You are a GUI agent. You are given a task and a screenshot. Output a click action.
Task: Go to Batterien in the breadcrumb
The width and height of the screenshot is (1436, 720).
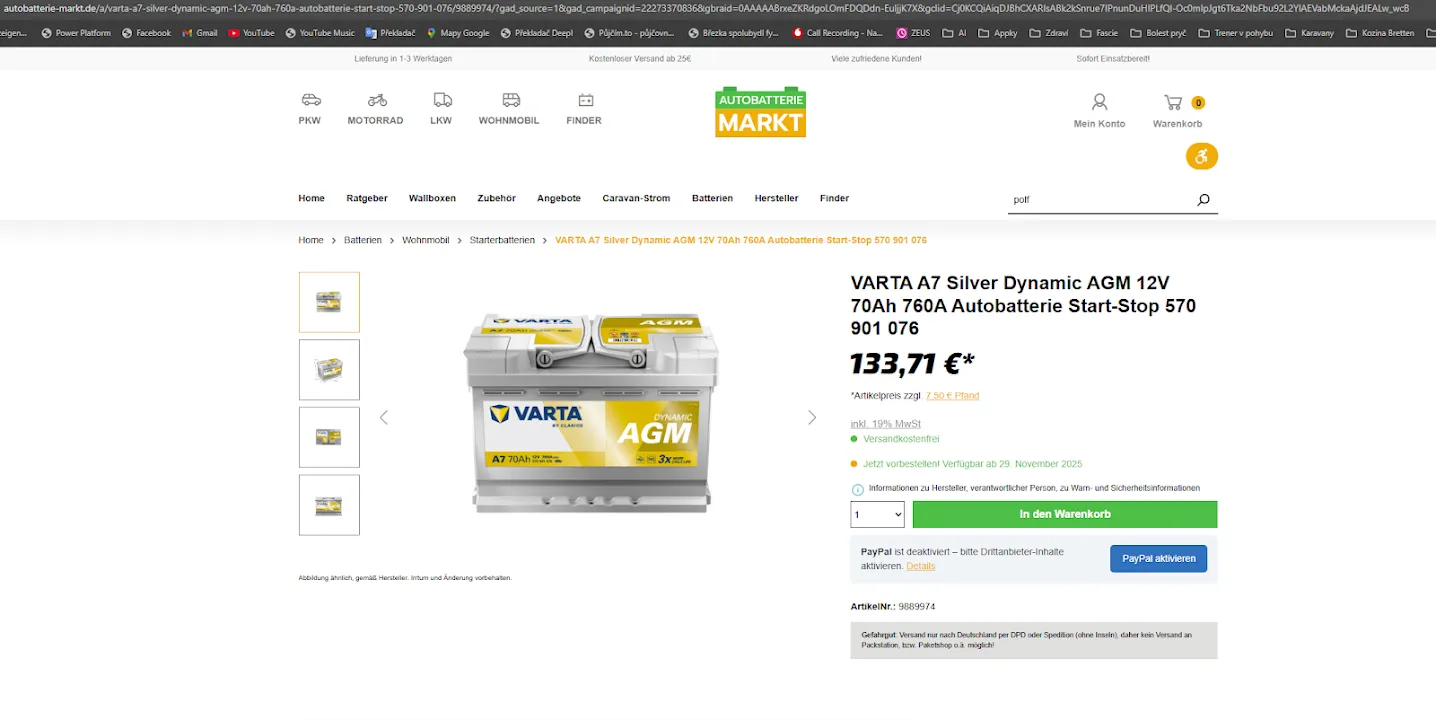[363, 240]
